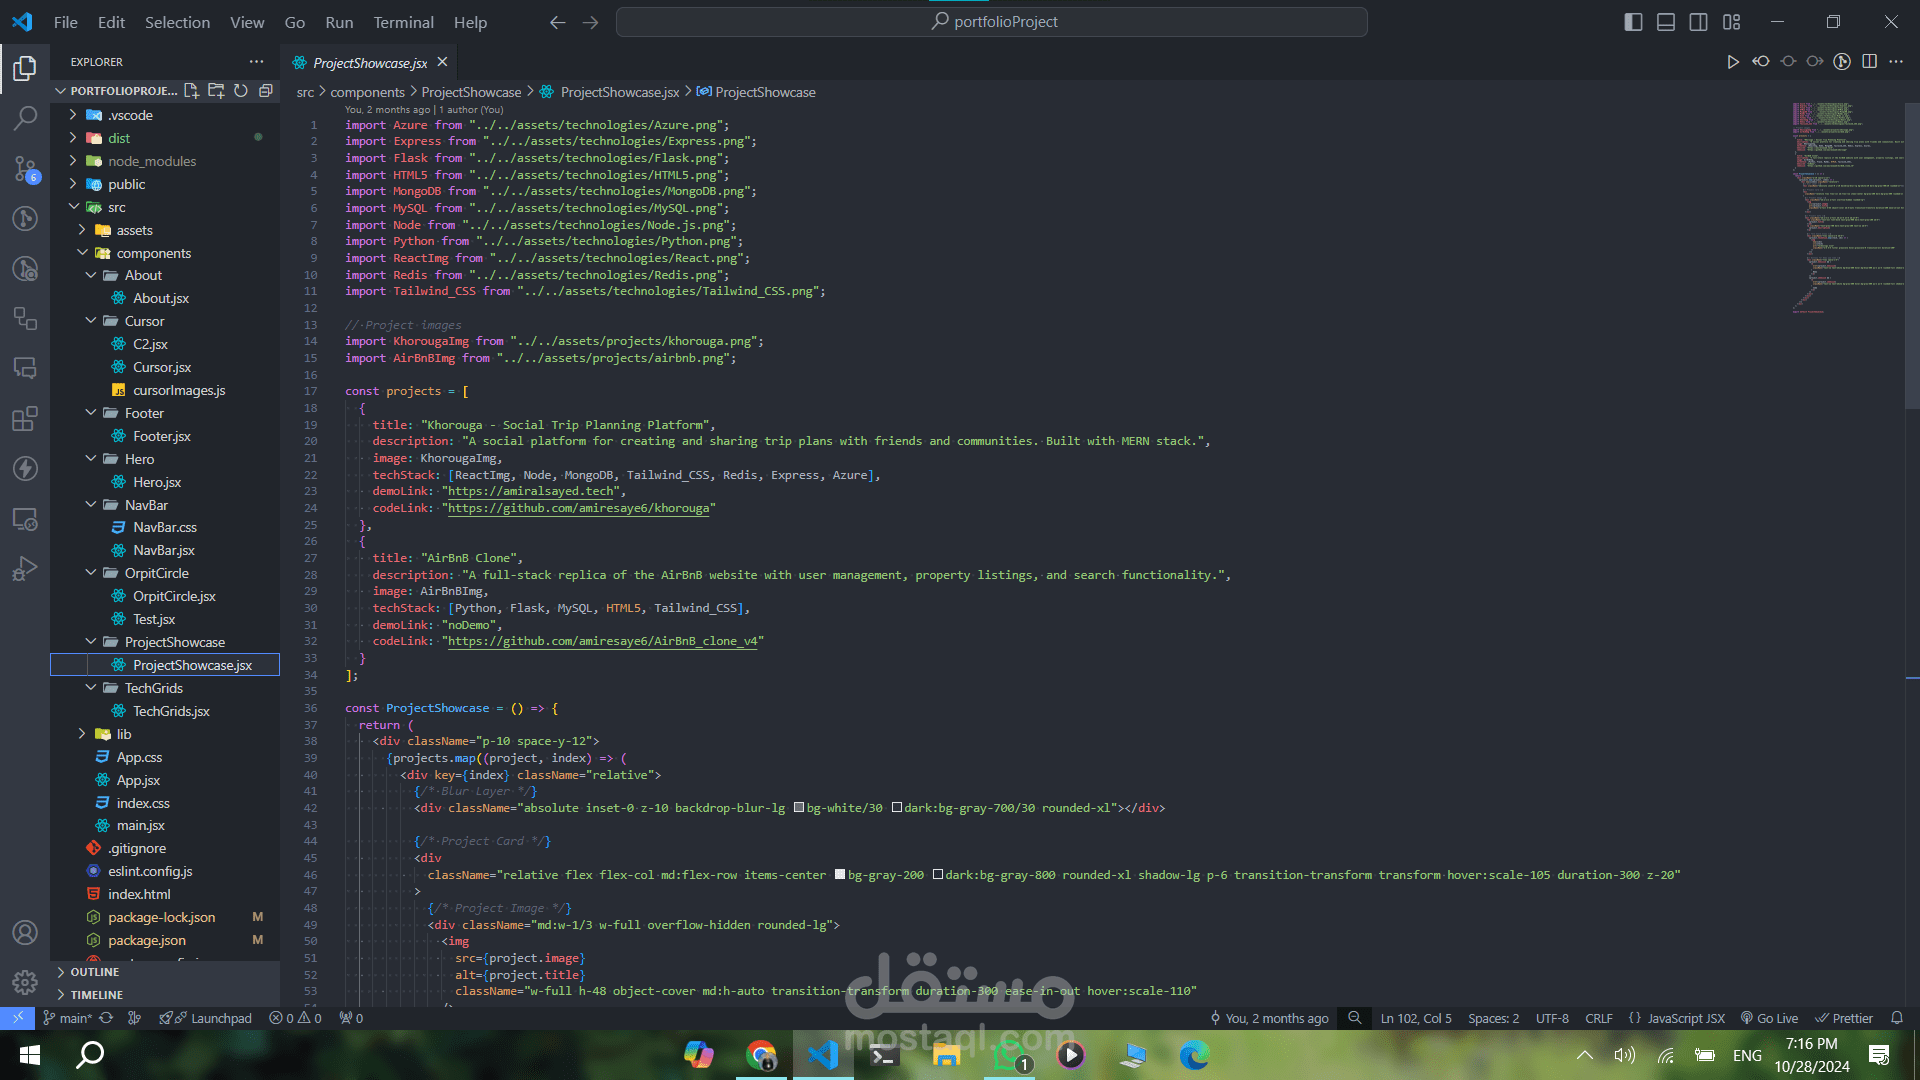This screenshot has width=1920, height=1080.
Task: Run the code with play icon
Action: (1732, 62)
